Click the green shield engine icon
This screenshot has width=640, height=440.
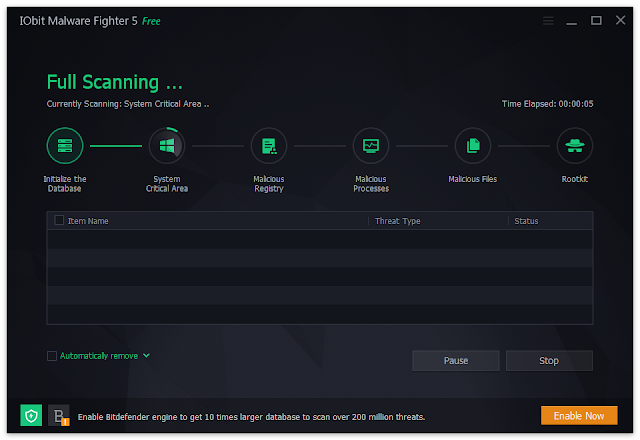pyautogui.click(x=31, y=416)
